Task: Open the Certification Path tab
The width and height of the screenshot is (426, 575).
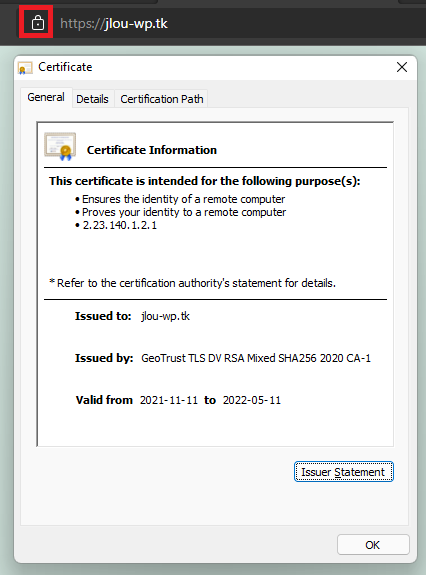Action: point(162,99)
